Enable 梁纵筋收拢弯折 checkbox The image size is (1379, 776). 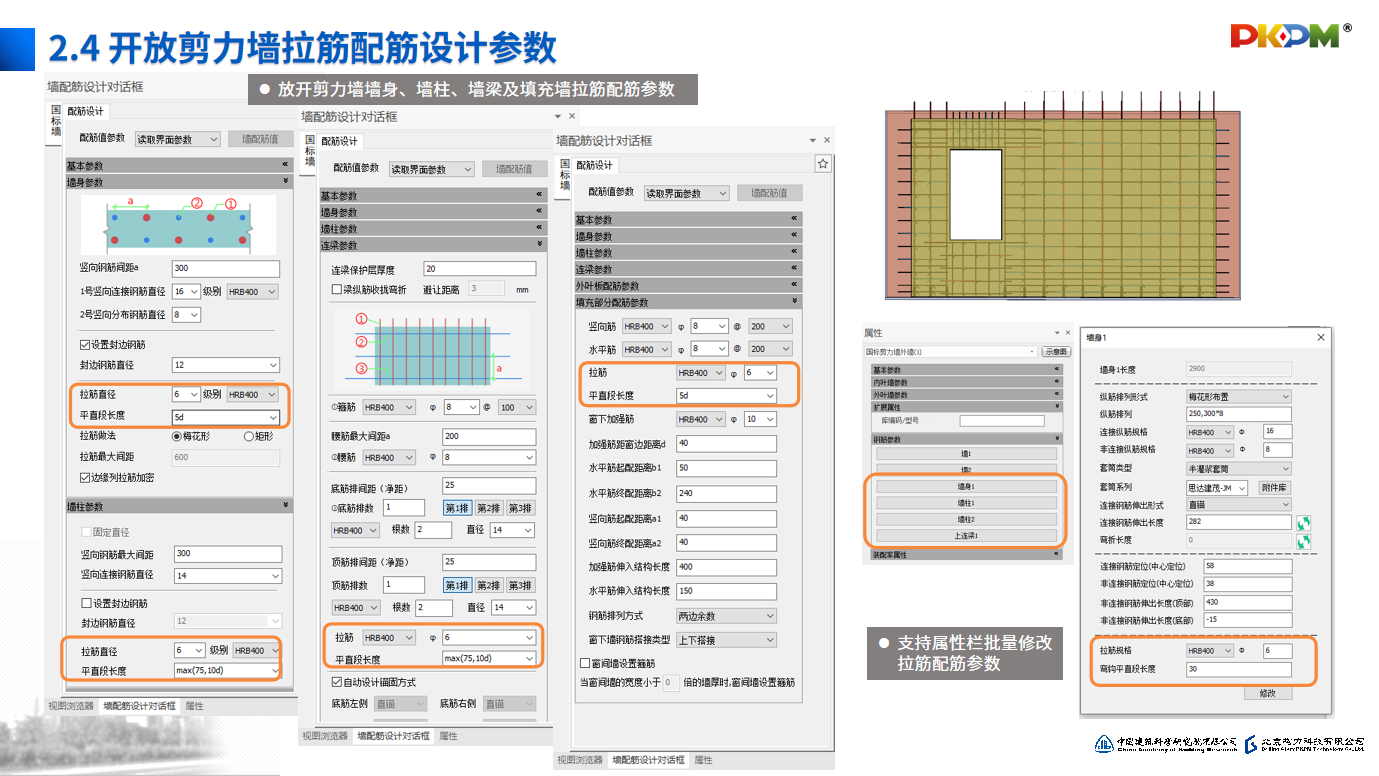[337, 290]
